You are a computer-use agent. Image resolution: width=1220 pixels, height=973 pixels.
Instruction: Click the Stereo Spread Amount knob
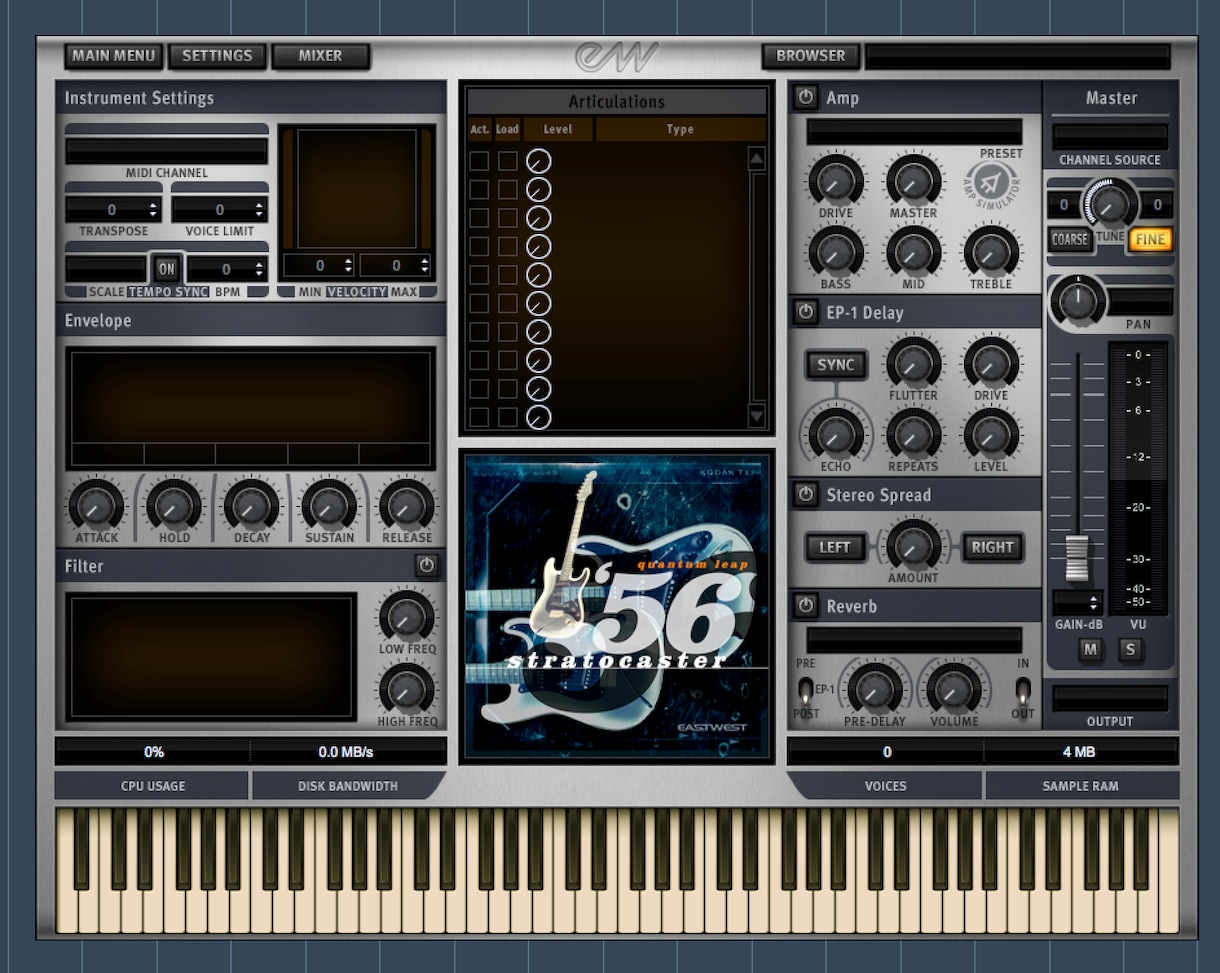[x=913, y=546]
